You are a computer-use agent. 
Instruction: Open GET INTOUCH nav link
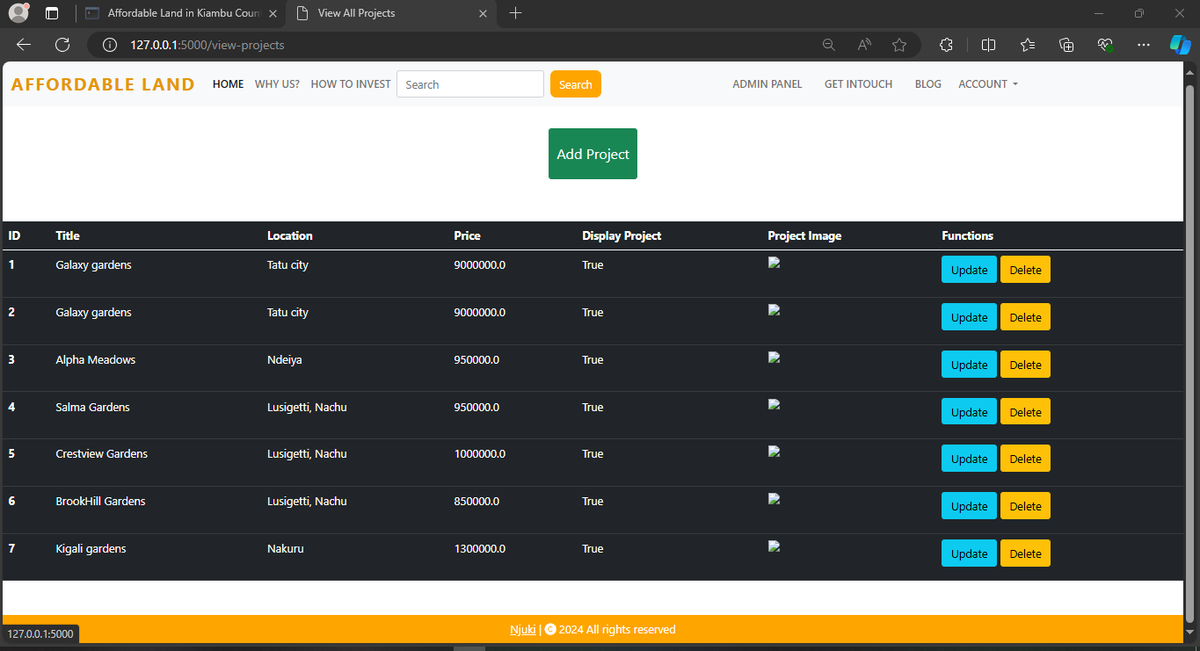tap(858, 84)
